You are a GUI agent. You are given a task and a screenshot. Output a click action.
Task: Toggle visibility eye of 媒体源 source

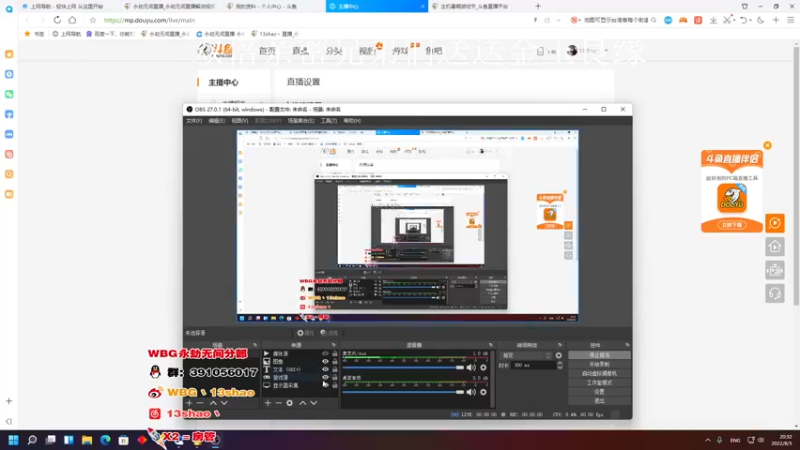[326, 353]
